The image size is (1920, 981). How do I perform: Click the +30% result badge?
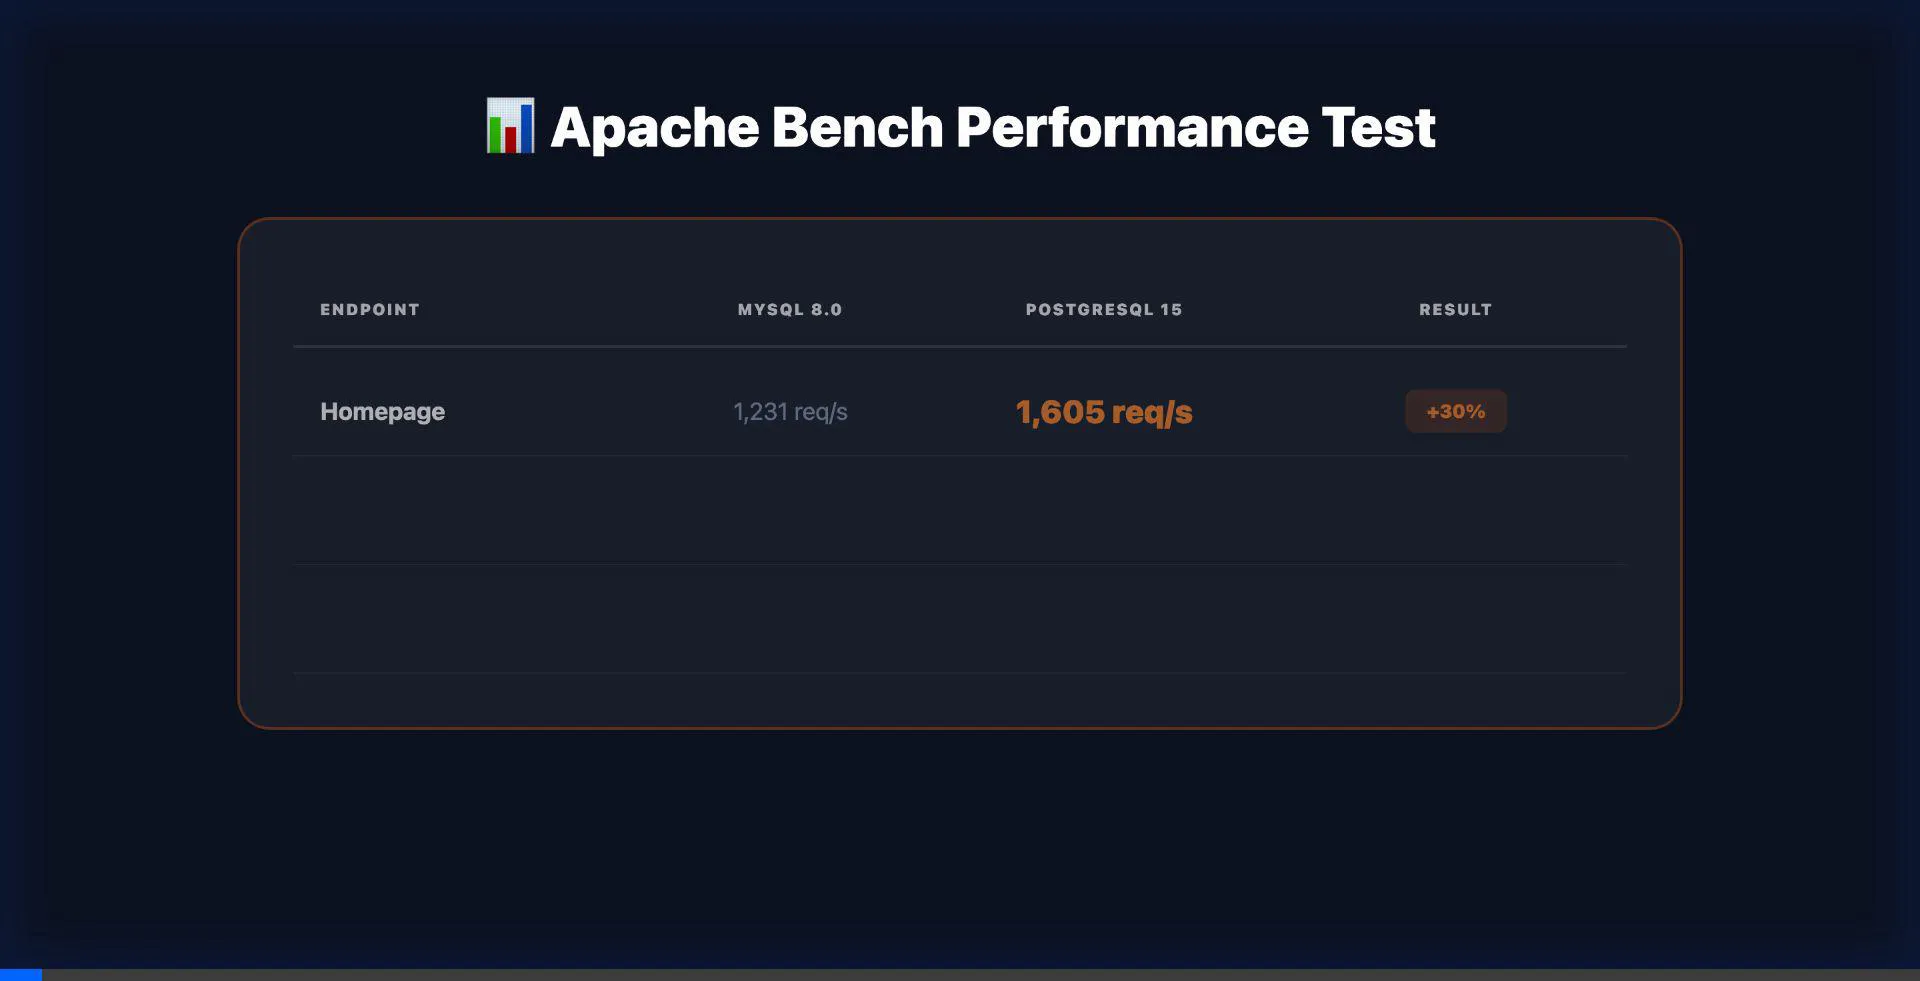[1455, 410]
